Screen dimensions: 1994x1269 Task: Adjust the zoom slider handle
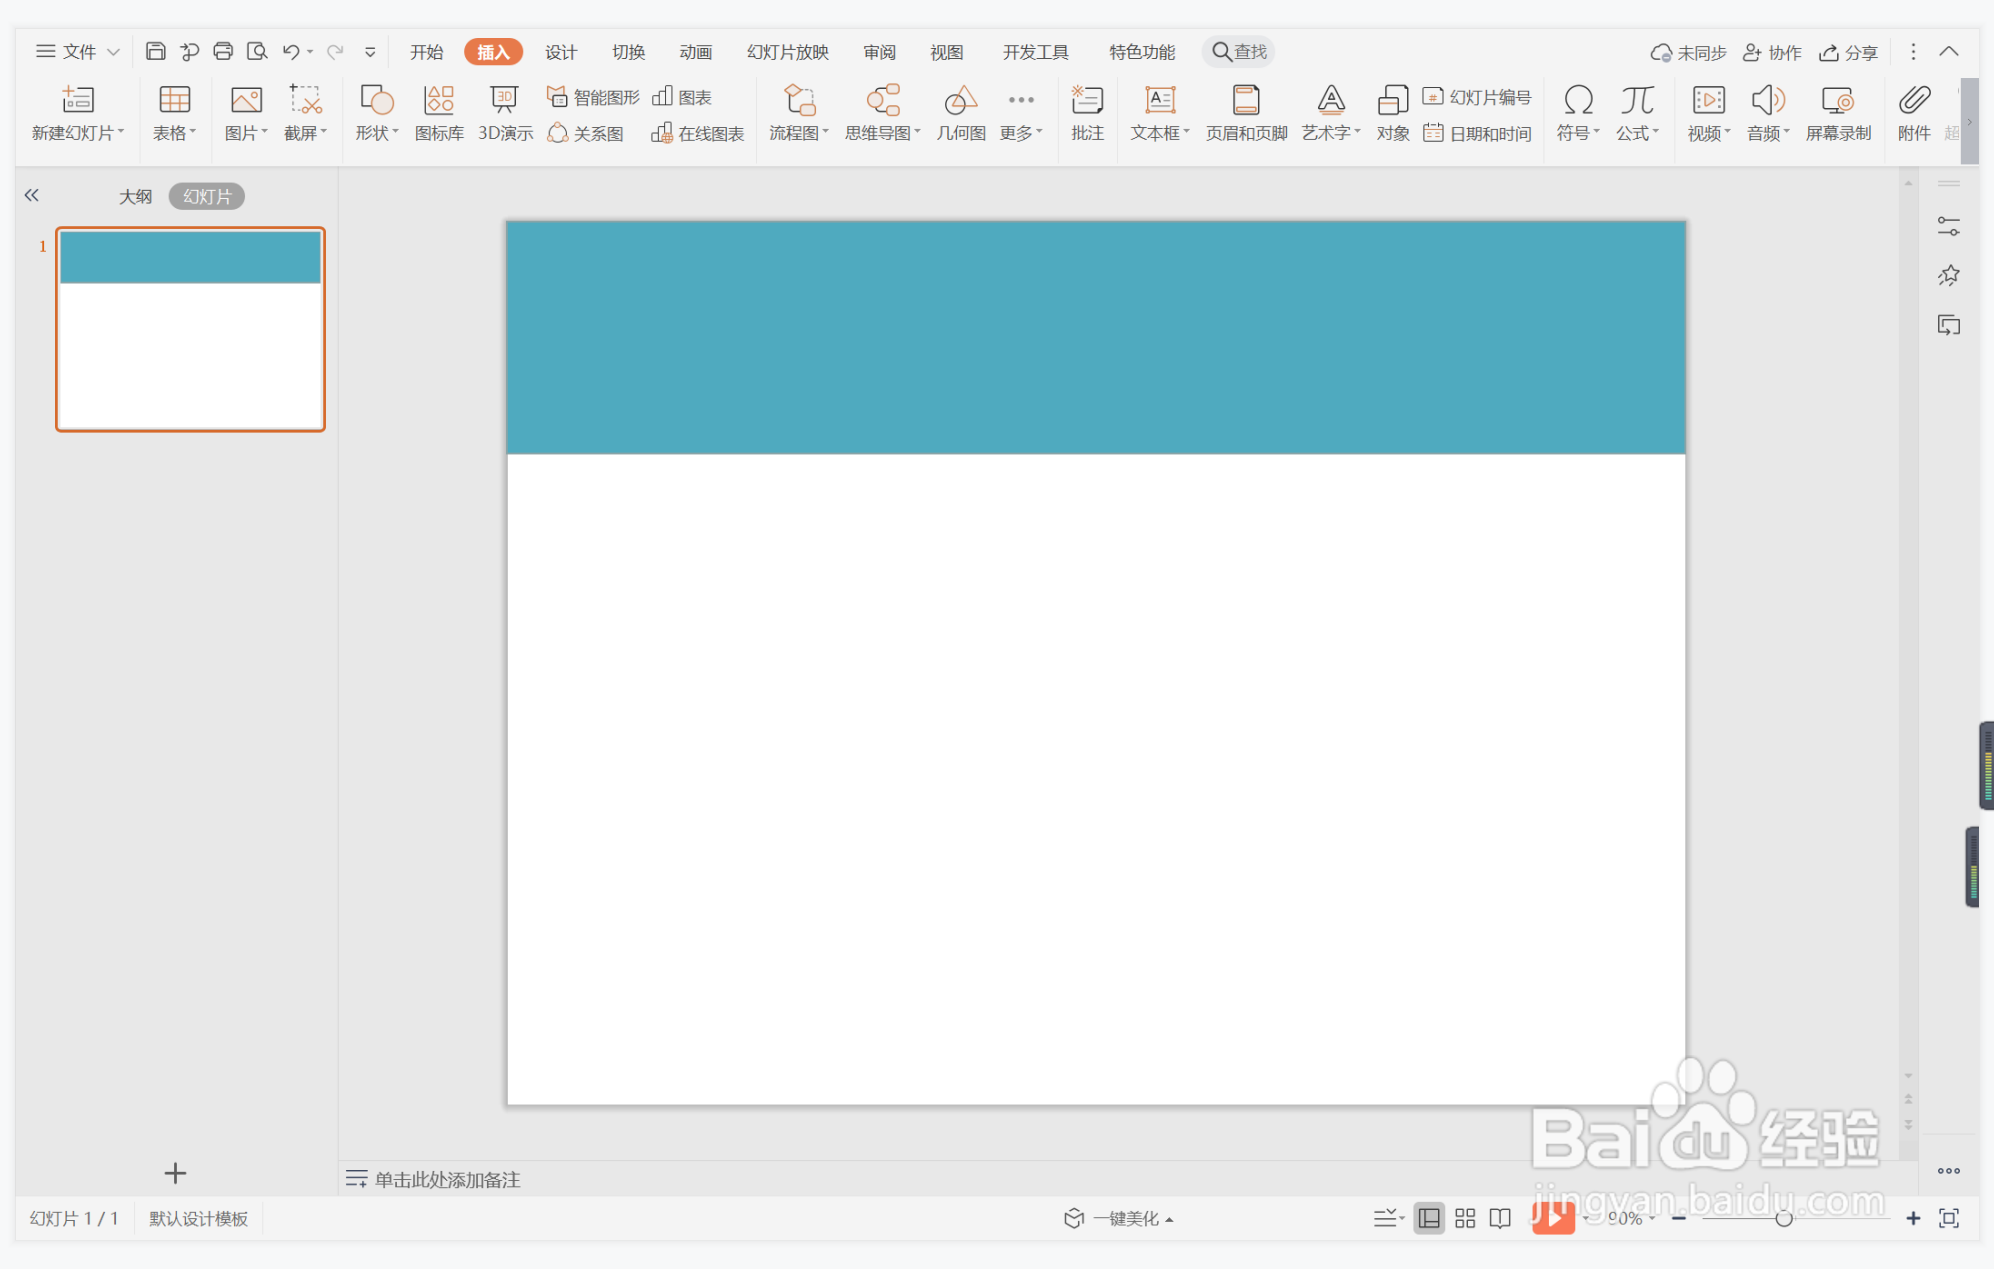pos(1783,1218)
